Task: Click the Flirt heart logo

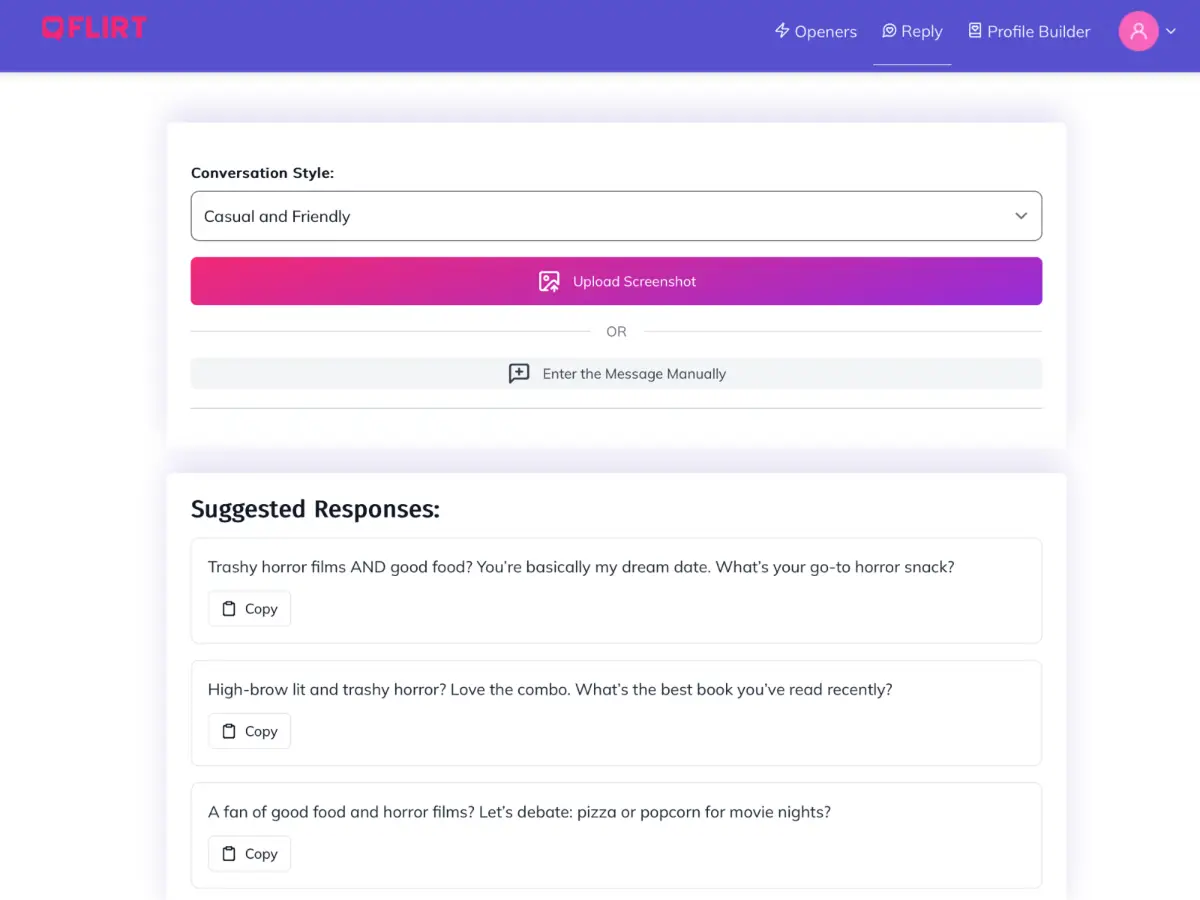Action: click(53, 28)
